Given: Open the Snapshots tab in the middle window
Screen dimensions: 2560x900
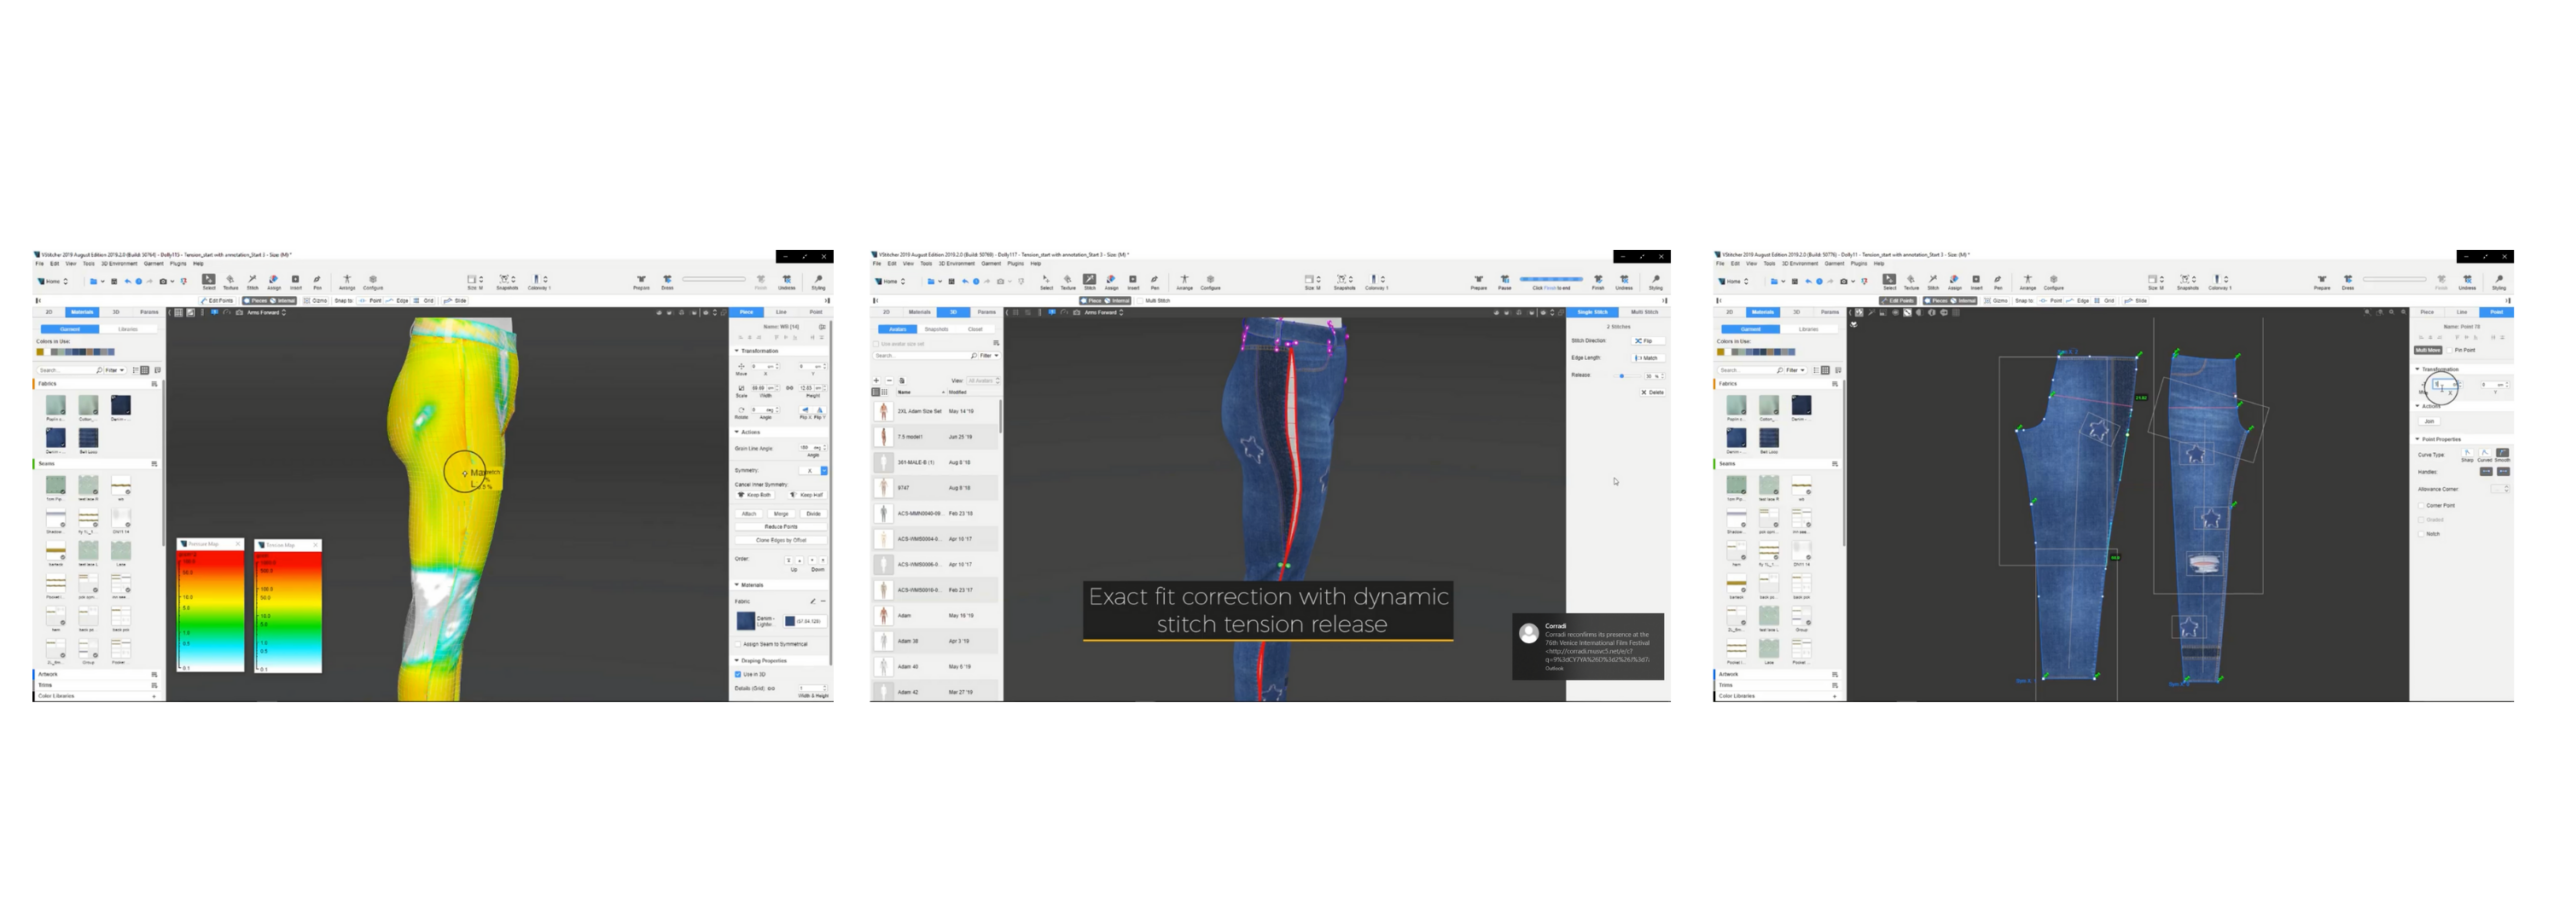Looking at the screenshot, I should [937, 329].
